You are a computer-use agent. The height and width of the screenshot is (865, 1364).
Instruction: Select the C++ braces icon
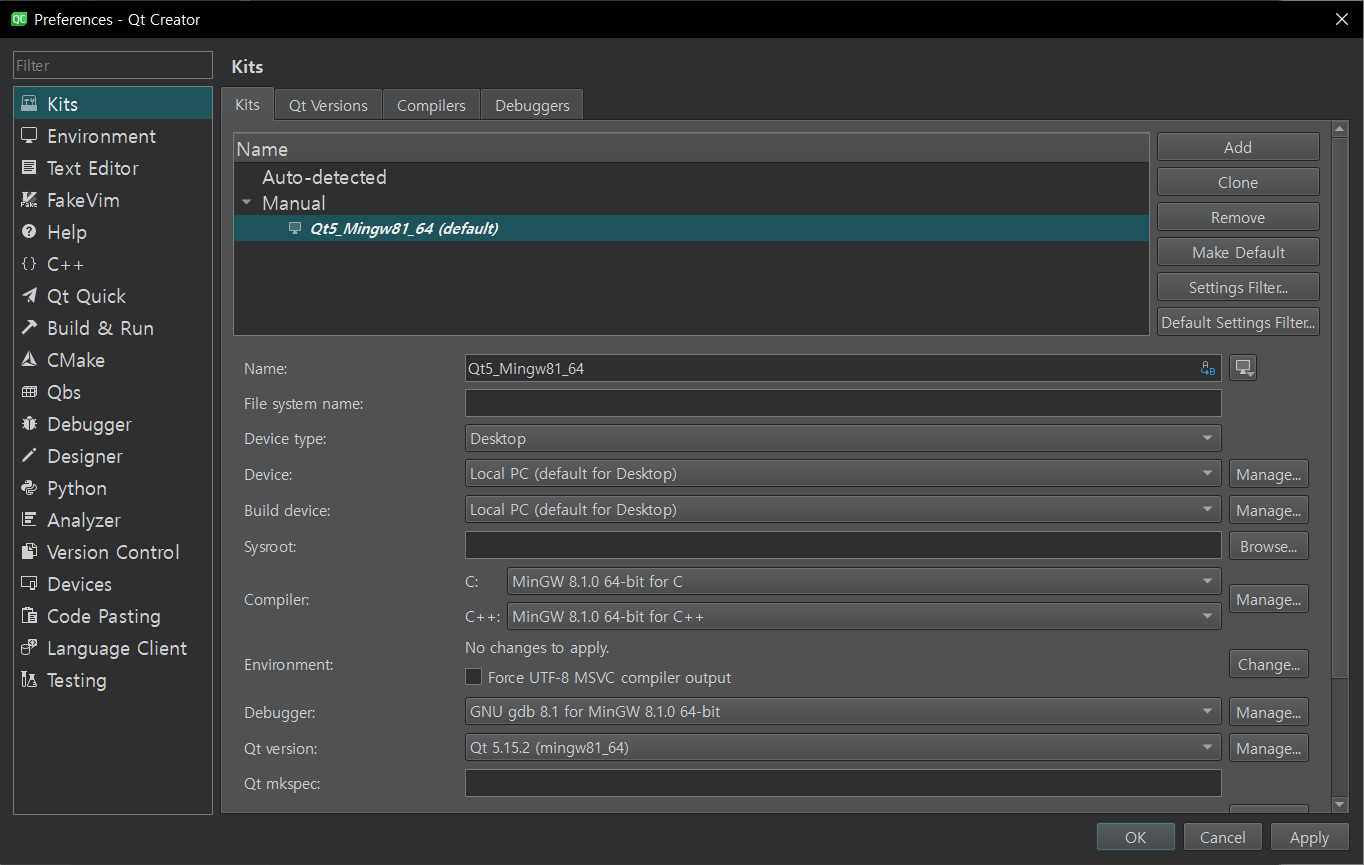click(29, 264)
